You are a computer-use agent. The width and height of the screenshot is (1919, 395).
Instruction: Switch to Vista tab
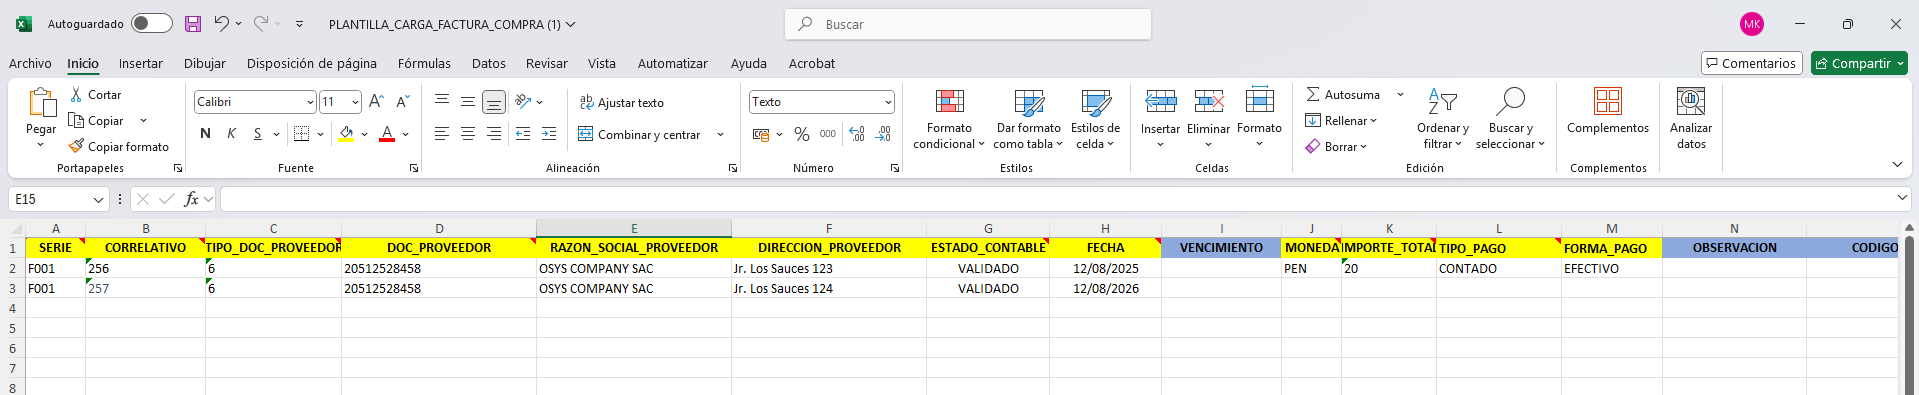tap(602, 63)
